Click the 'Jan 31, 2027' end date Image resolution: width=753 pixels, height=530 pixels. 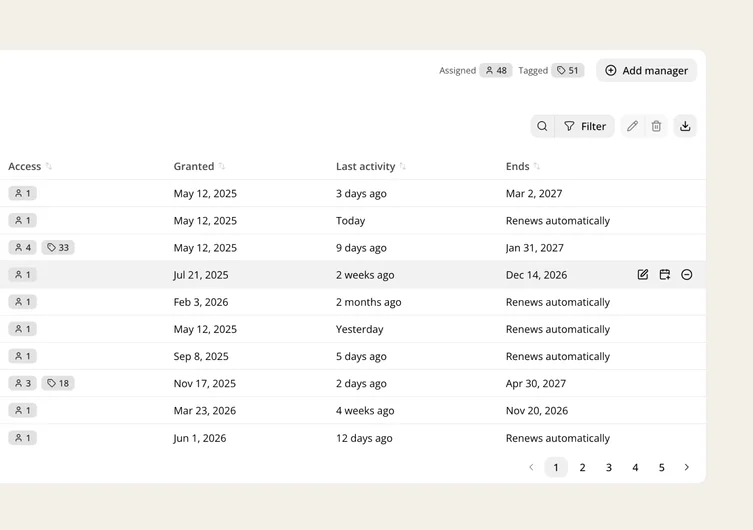point(534,248)
